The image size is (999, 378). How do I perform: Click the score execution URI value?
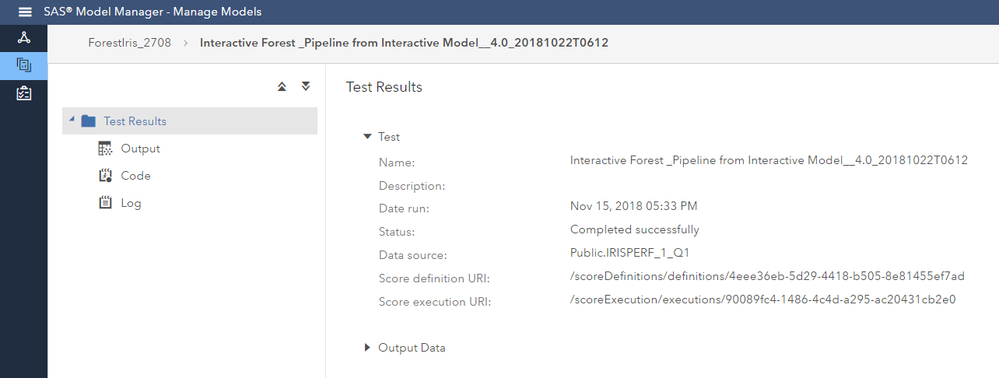point(763,299)
